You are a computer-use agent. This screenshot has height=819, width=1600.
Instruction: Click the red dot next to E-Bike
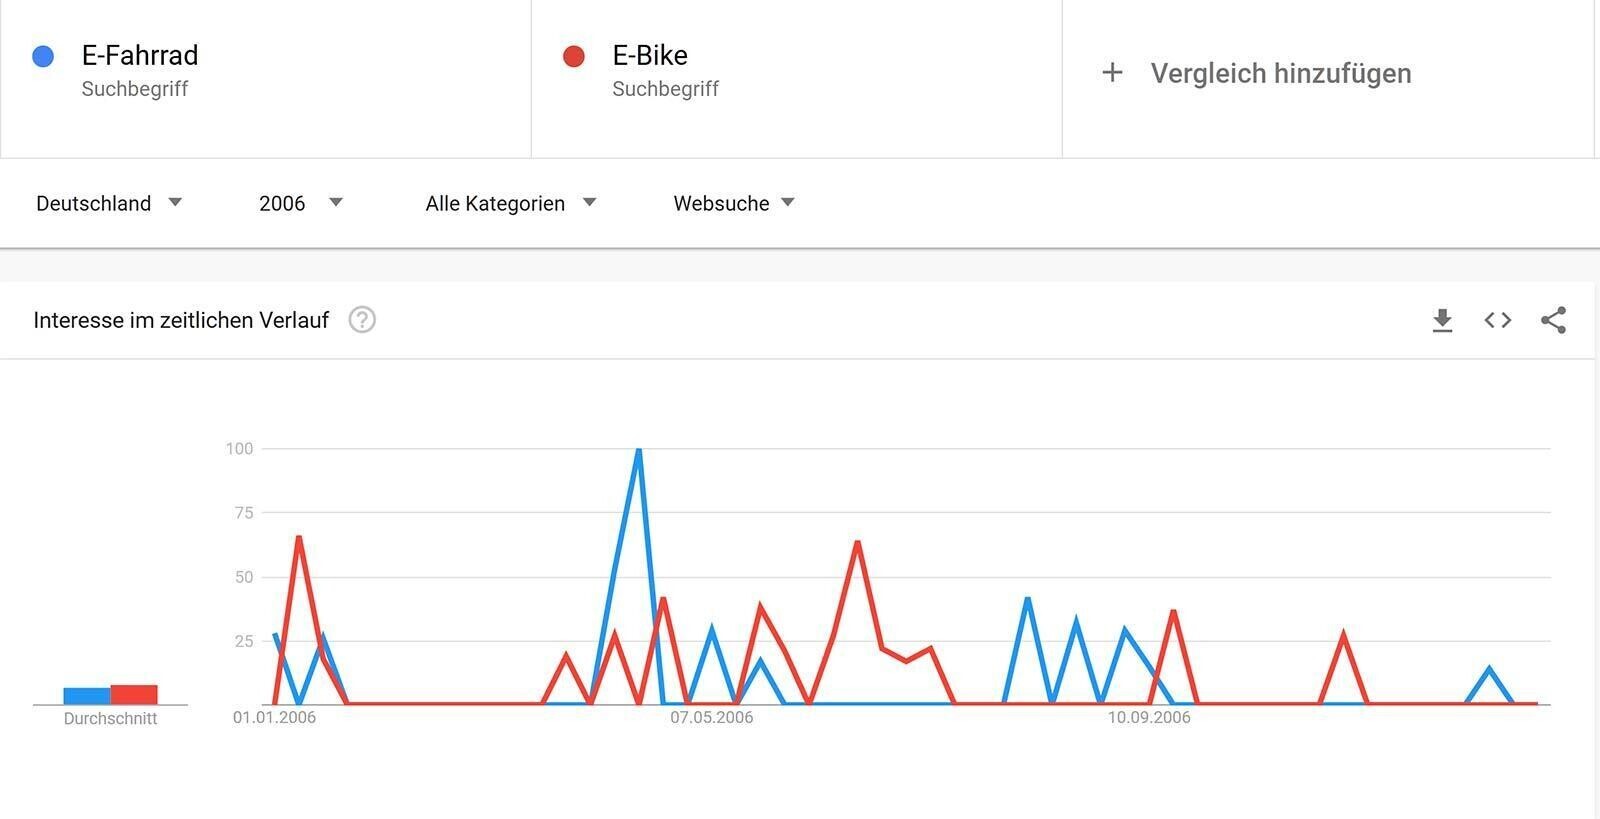point(574,56)
